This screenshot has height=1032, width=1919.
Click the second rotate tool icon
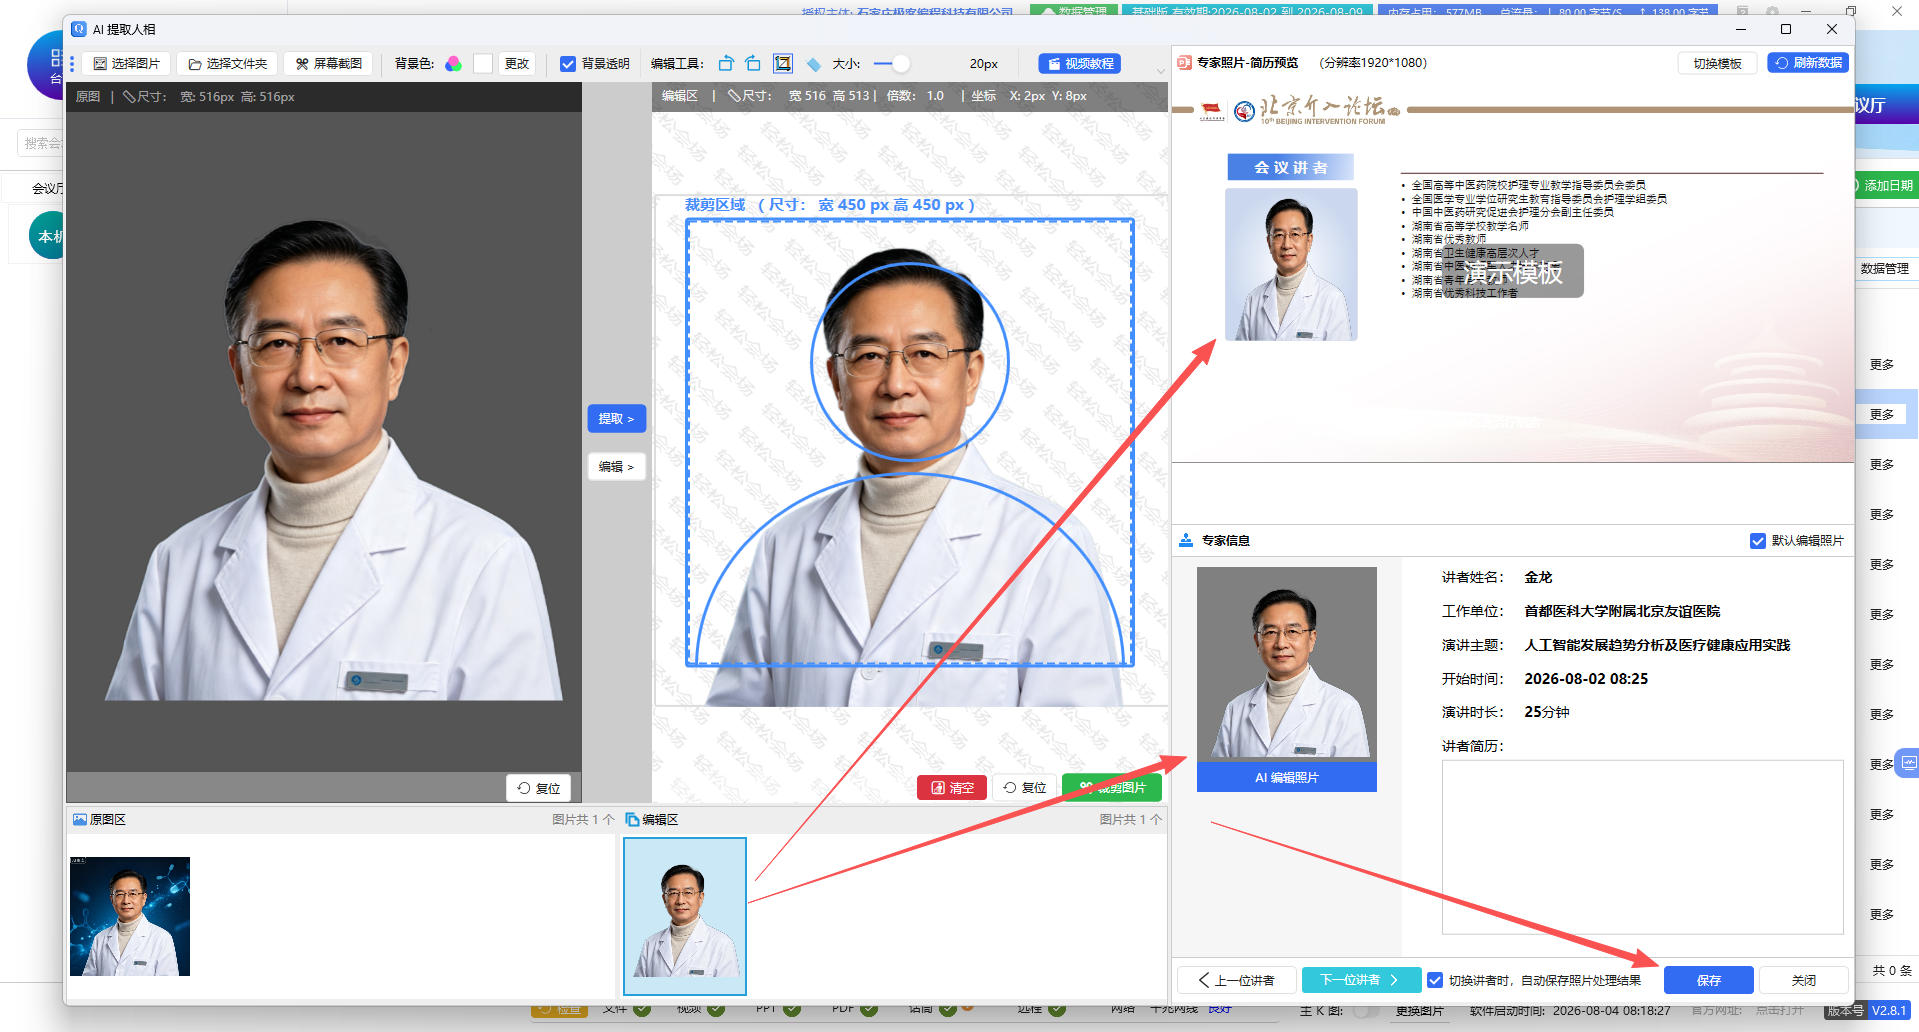click(754, 64)
